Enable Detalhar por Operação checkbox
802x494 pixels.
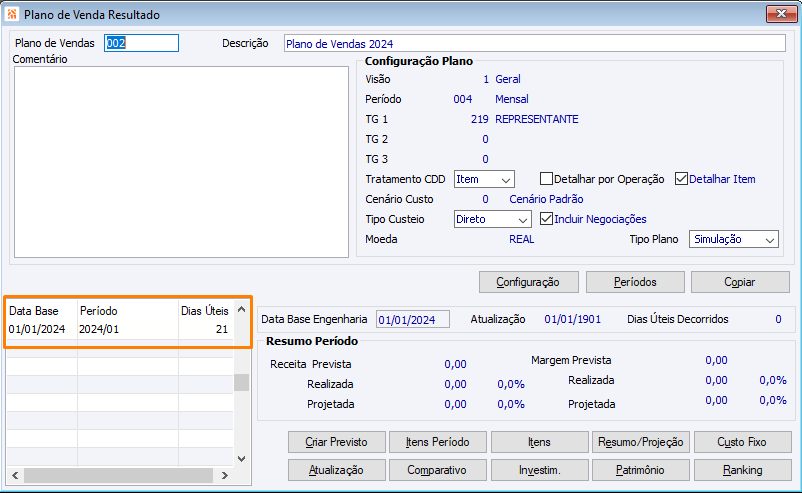point(547,179)
